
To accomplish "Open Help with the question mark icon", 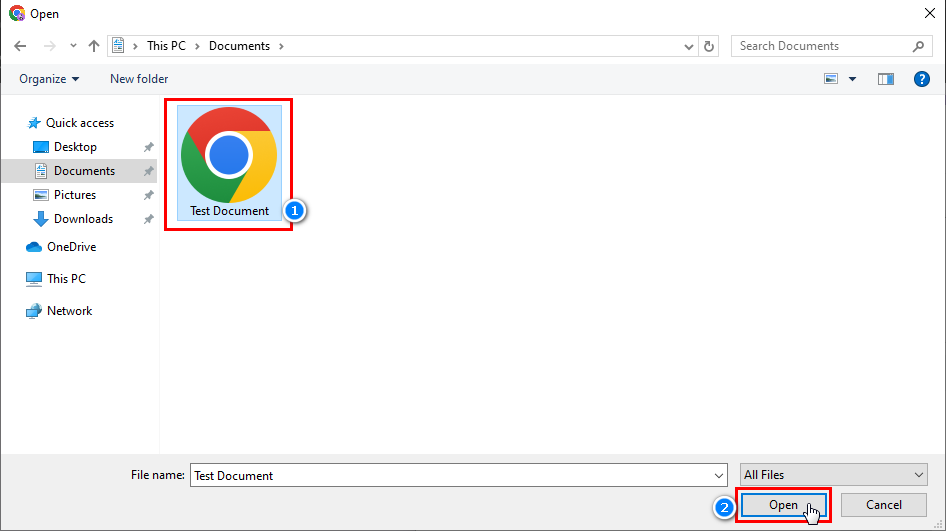I will tap(921, 79).
